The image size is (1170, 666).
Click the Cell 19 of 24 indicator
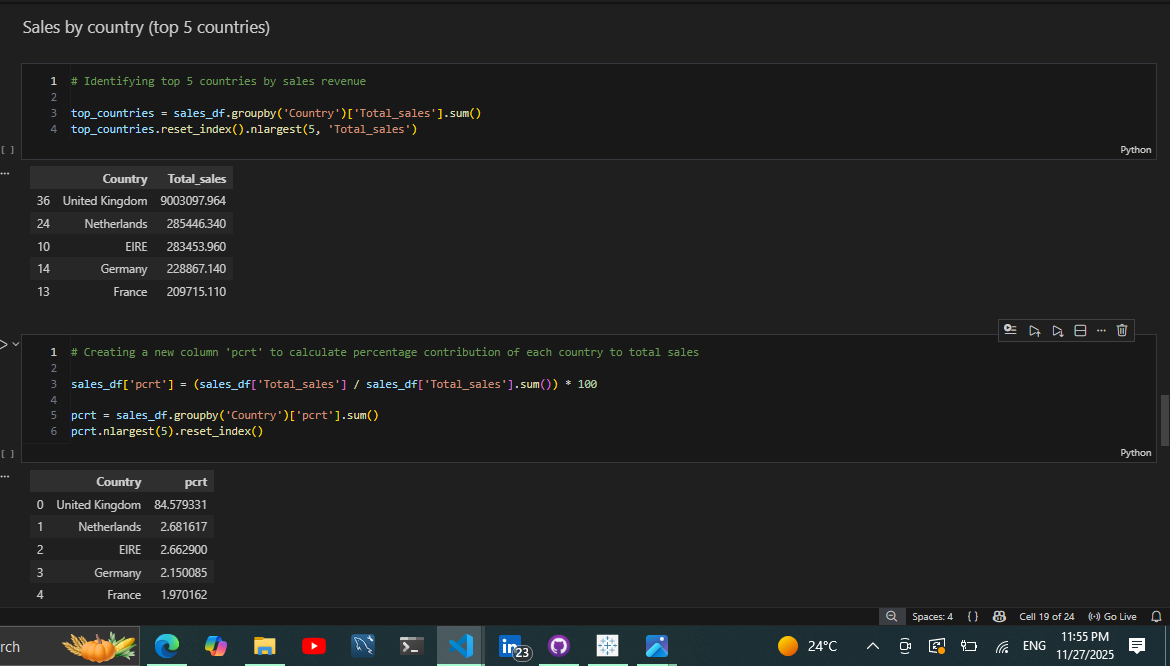1047,616
